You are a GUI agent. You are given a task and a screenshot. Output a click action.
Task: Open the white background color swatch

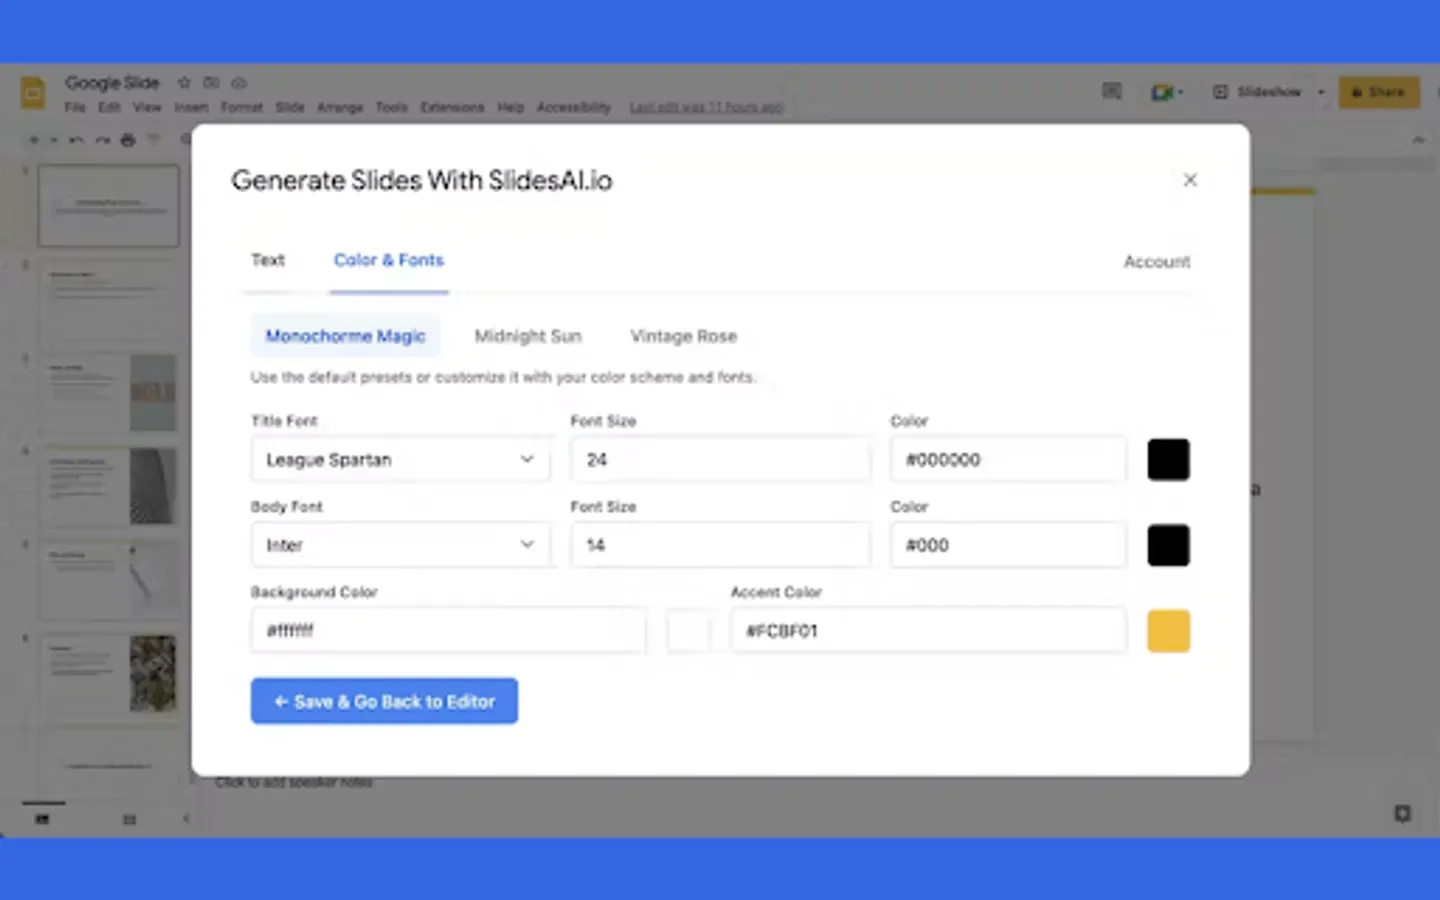click(689, 631)
